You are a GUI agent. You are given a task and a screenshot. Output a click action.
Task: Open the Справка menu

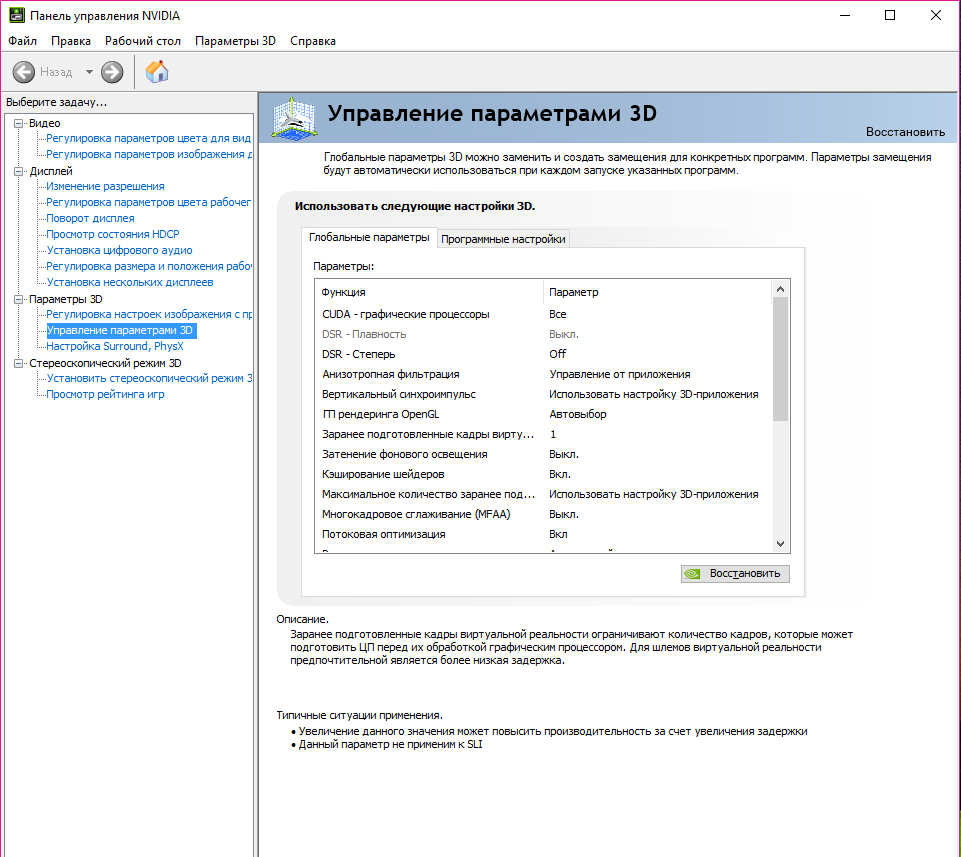click(313, 41)
